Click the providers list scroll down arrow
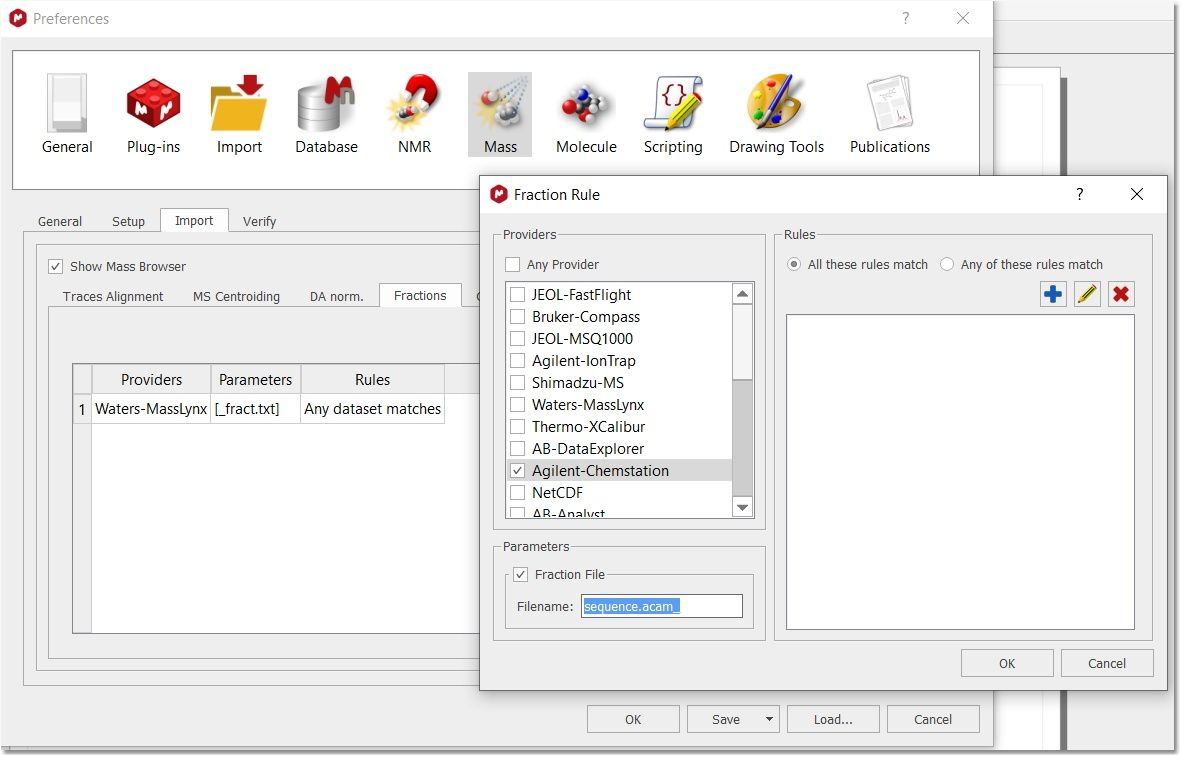Screen dimensions: 1181x757 [743, 508]
